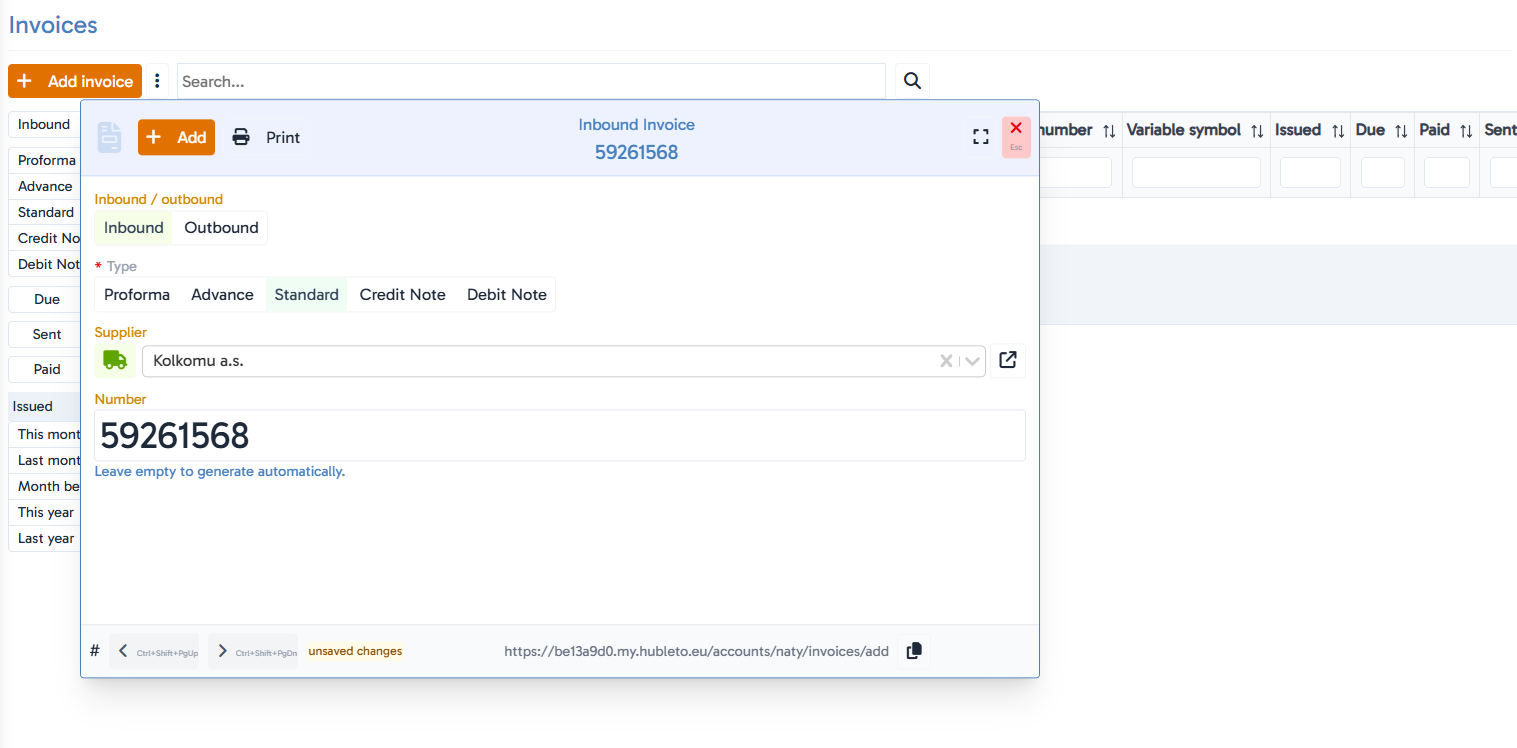Go to previous record with Ctrl+Shift+PgUp arrow

point(154,651)
